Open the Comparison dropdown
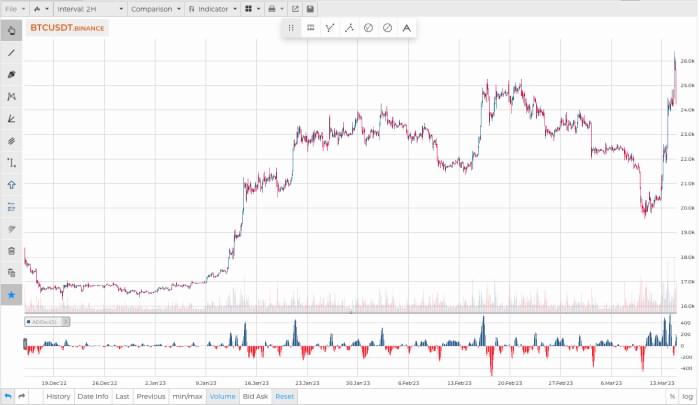 pos(156,9)
